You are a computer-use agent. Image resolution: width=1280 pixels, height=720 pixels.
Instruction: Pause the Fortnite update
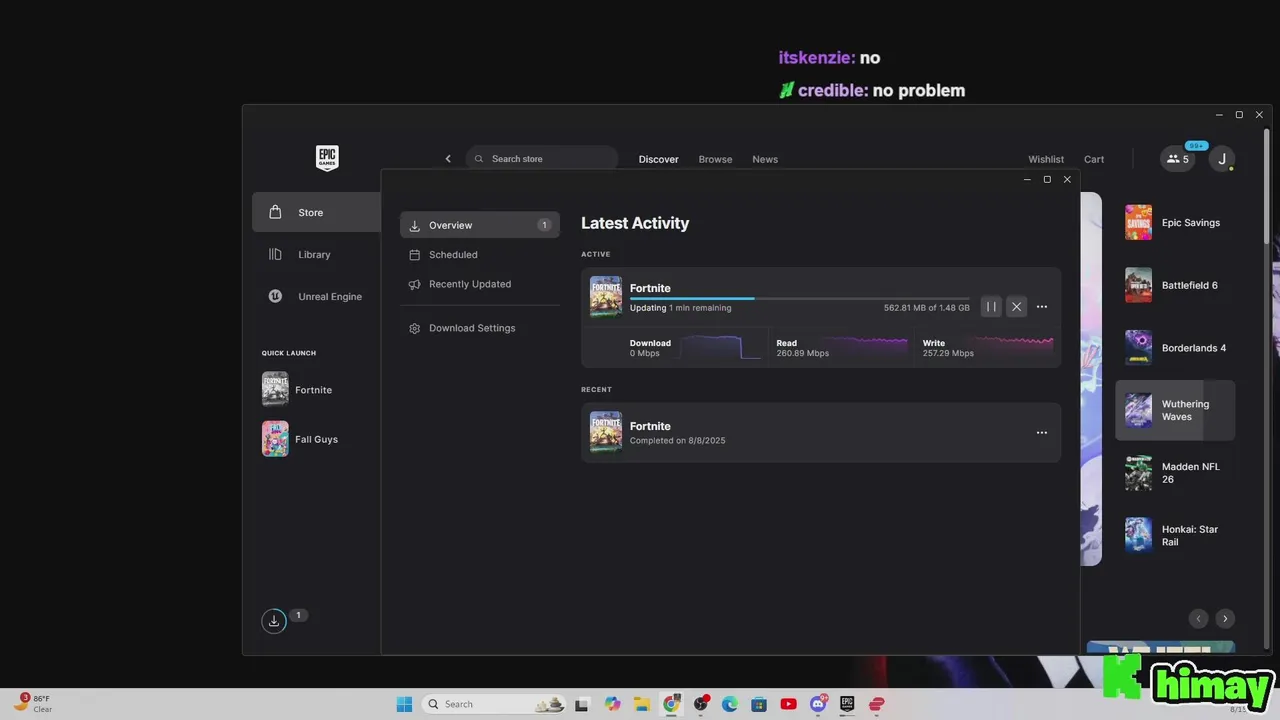point(991,307)
